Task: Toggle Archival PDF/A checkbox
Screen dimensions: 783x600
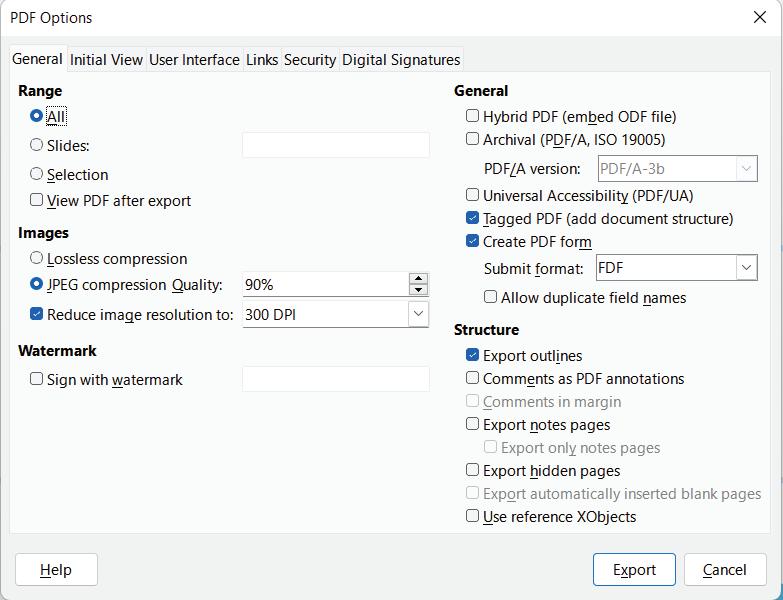Action: coord(473,139)
